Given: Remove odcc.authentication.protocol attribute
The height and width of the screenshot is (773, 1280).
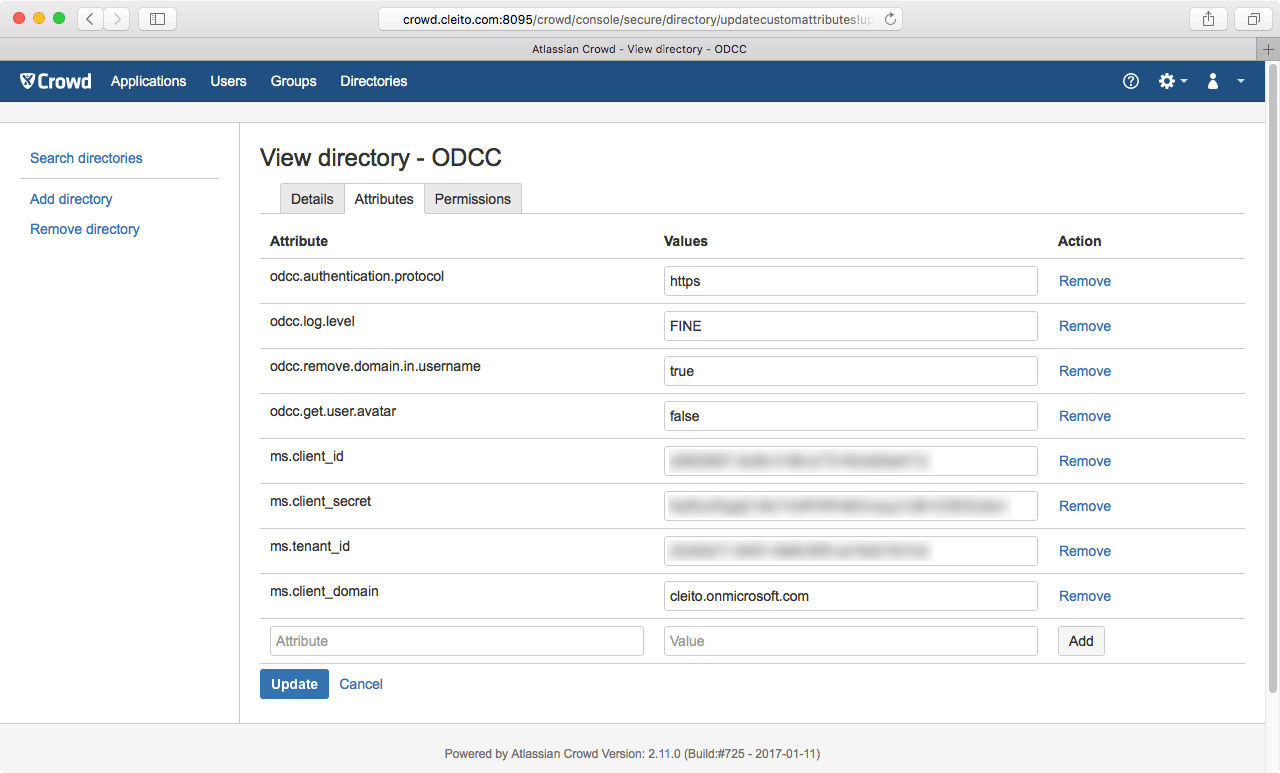Looking at the screenshot, I should tap(1085, 281).
